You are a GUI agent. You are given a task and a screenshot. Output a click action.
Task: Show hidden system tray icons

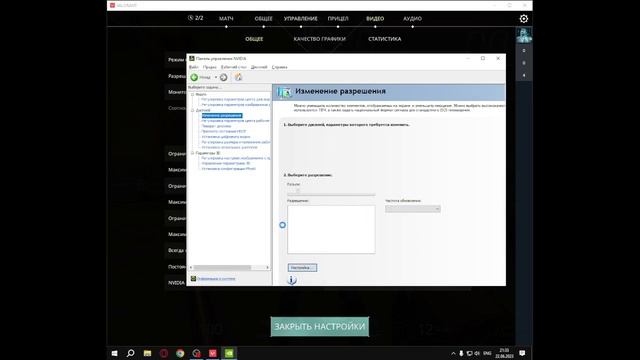[x=453, y=353]
